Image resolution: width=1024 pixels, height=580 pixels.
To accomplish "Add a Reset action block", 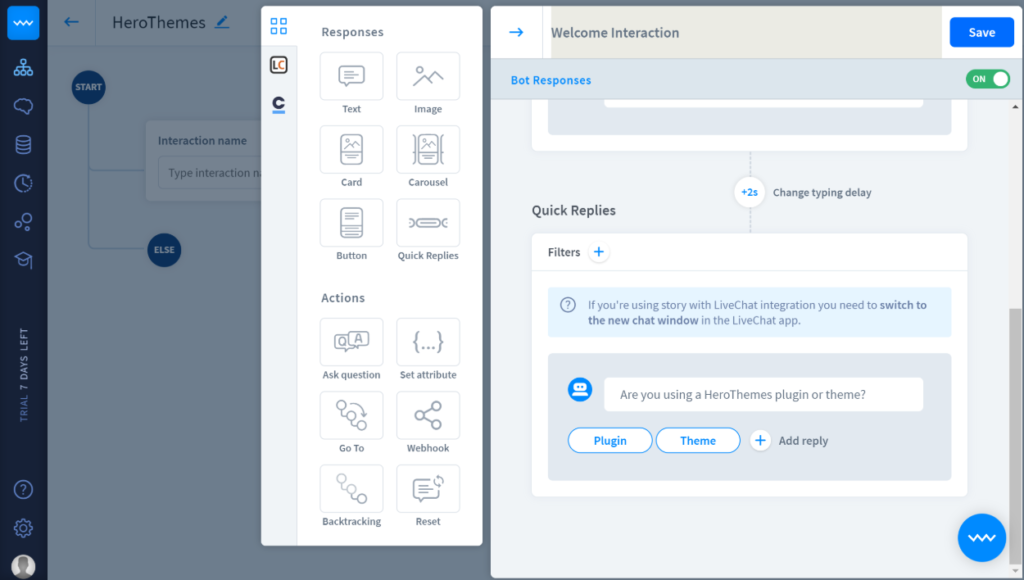I will point(428,489).
